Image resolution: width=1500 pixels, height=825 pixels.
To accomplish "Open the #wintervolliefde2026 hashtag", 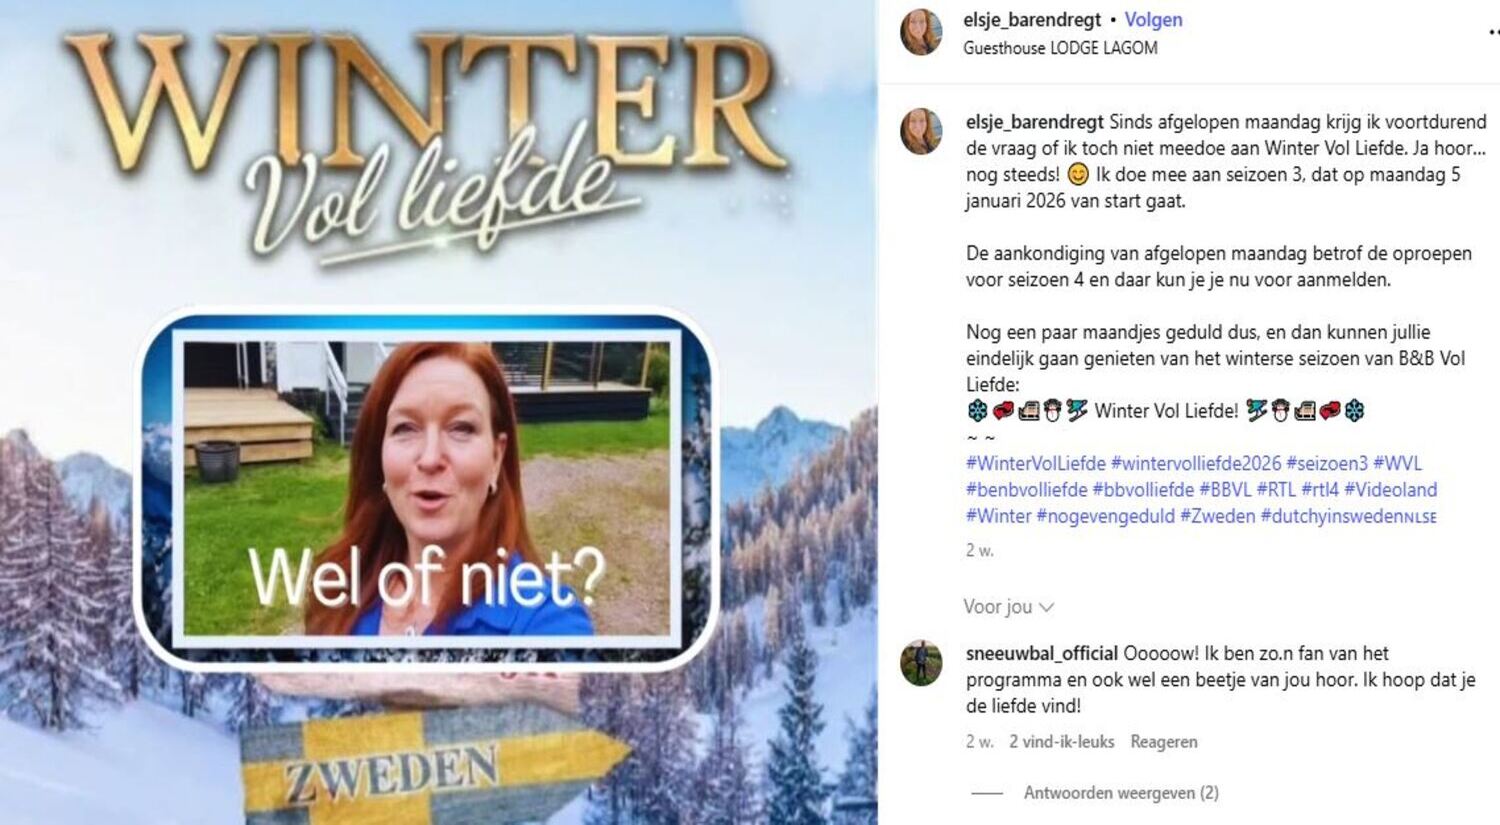I will [1196, 464].
